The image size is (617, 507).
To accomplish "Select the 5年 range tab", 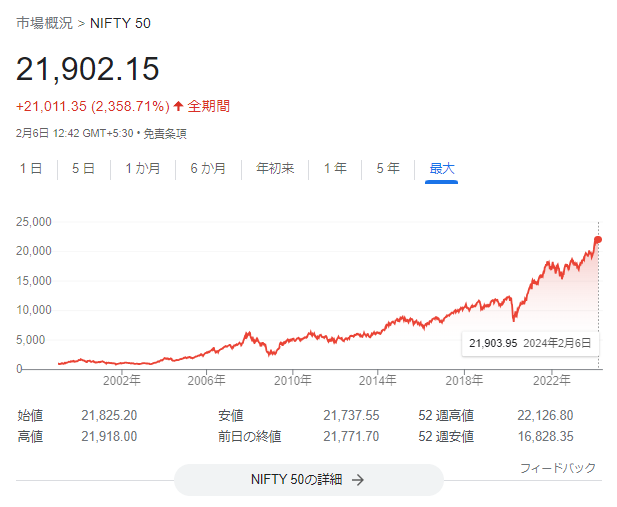I will [x=388, y=168].
